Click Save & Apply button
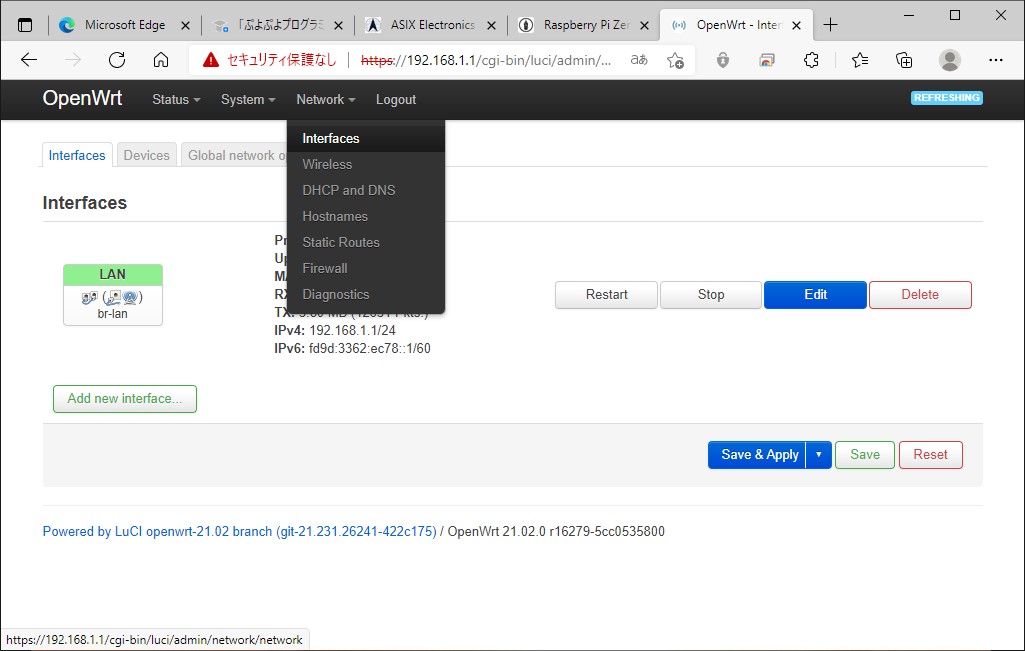 point(758,455)
